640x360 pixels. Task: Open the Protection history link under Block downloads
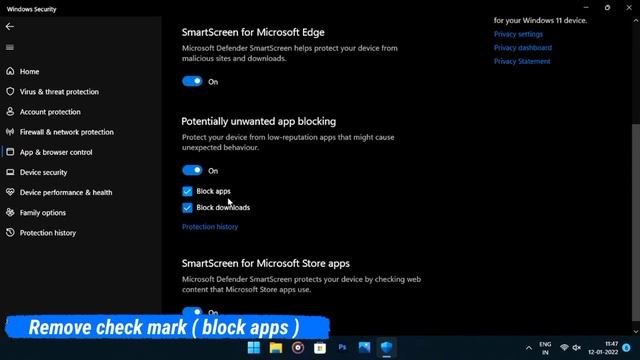click(210, 227)
